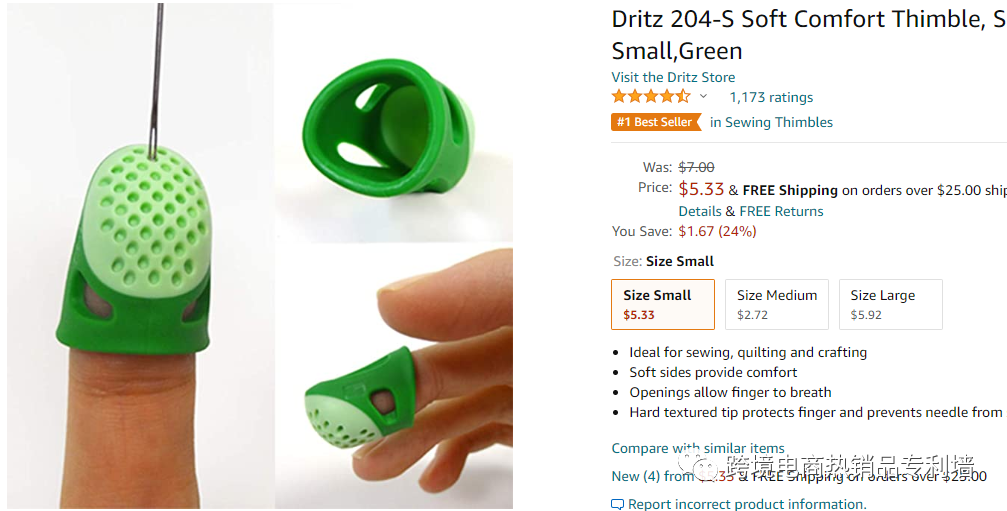Click the empty green thimble photo
Viewport: 1007px width, 511px height.
click(x=394, y=121)
